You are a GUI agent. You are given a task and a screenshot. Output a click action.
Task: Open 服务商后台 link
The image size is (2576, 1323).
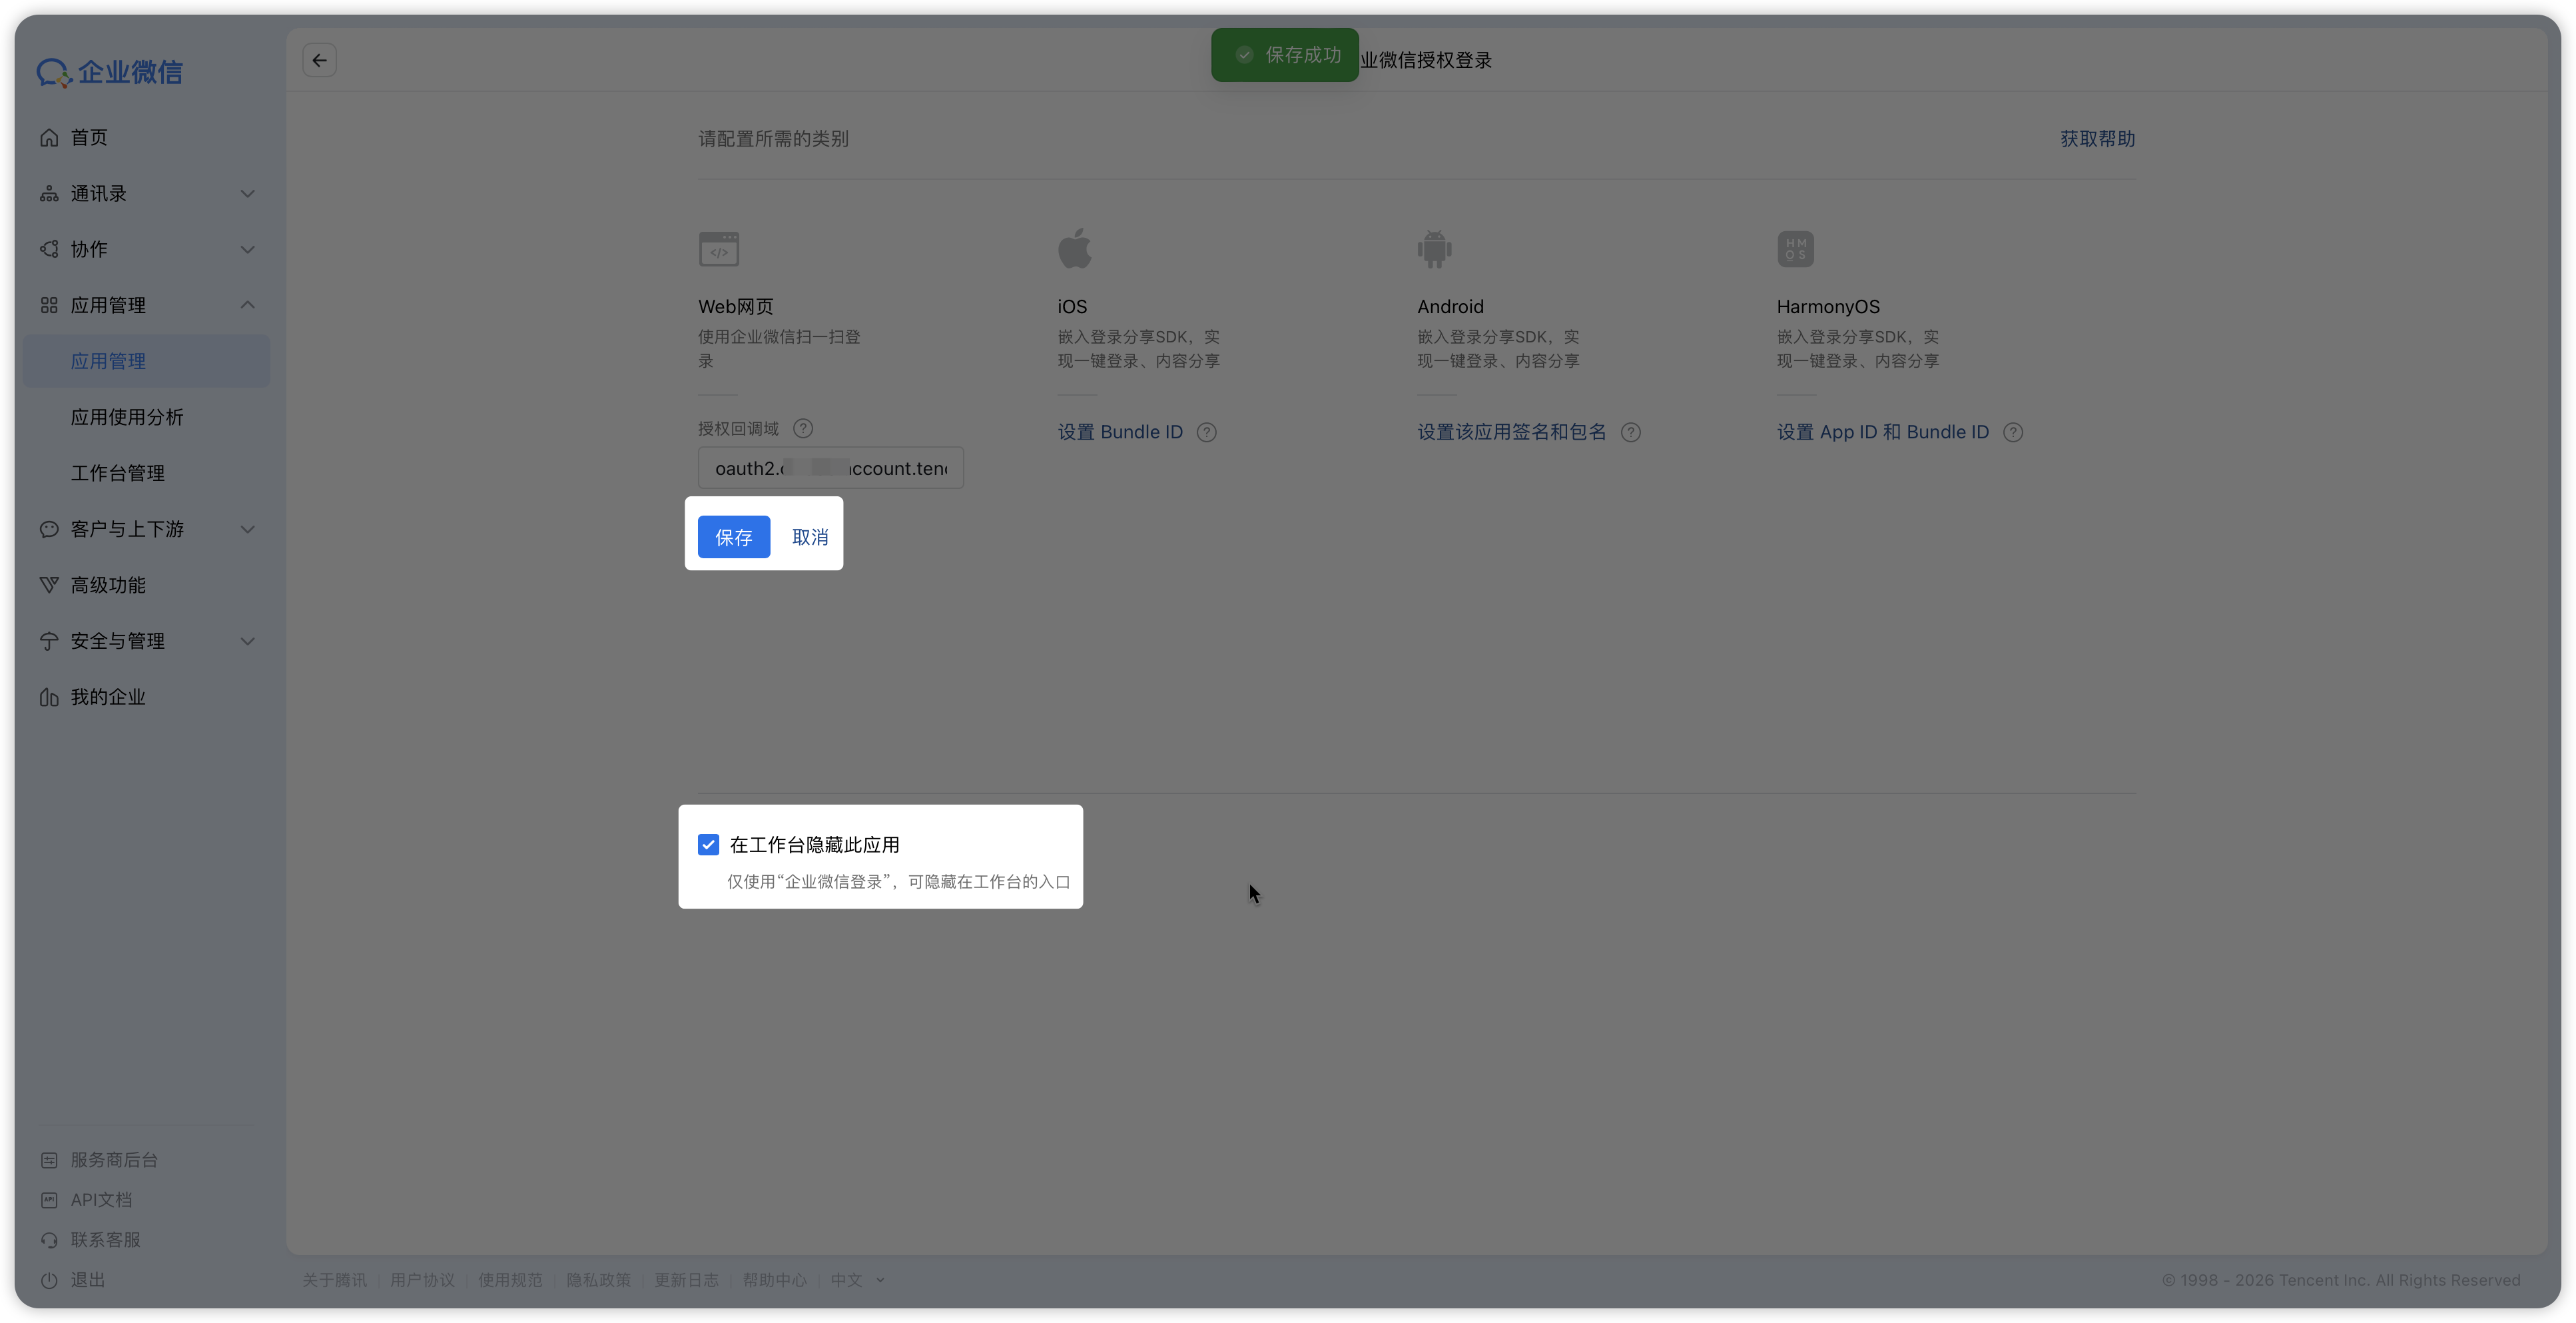pos(114,1160)
